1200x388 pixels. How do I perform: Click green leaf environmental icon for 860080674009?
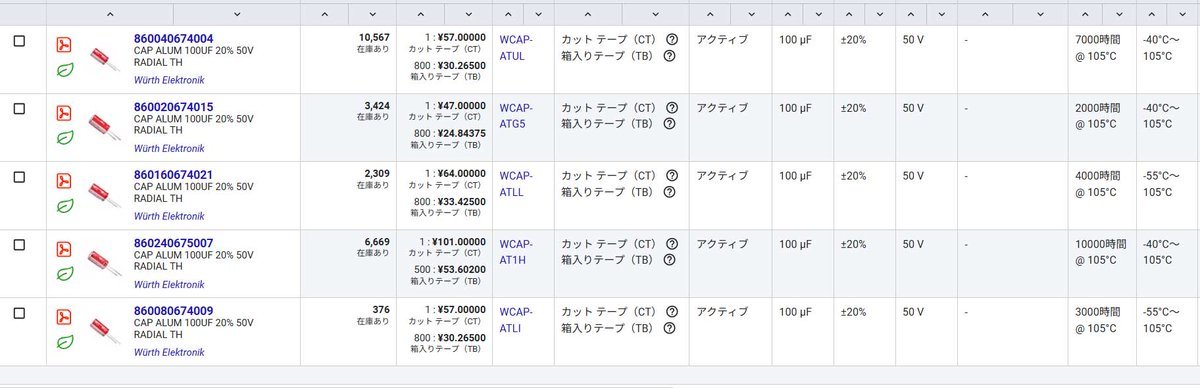coord(64,342)
